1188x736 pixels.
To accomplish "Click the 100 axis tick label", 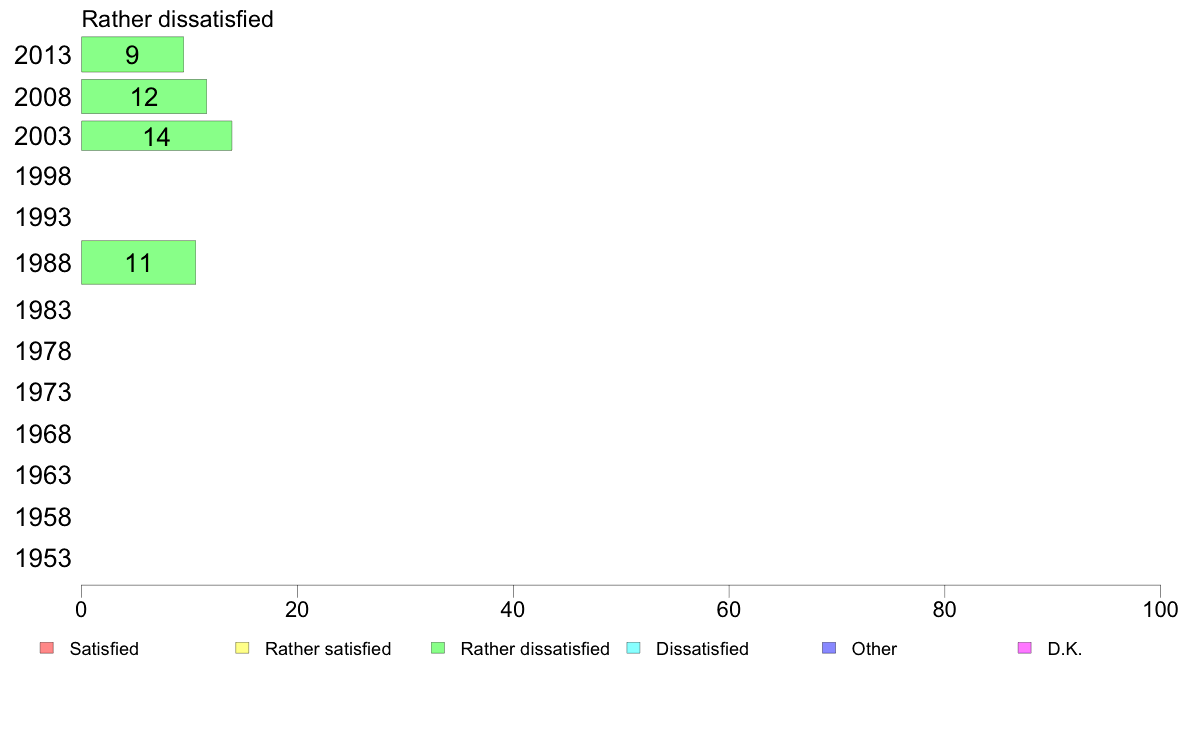I will (1161, 609).
